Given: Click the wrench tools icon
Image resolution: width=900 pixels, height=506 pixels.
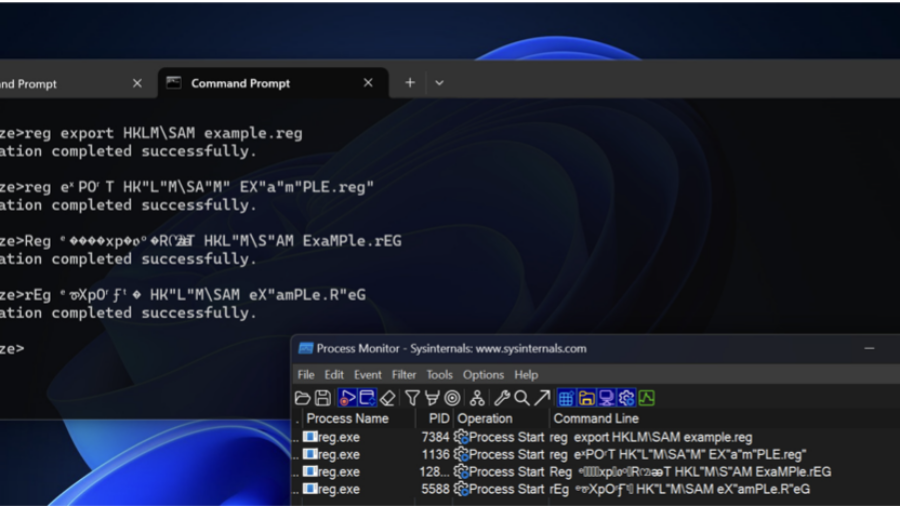Looking at the screenshot, I should 502,398.
